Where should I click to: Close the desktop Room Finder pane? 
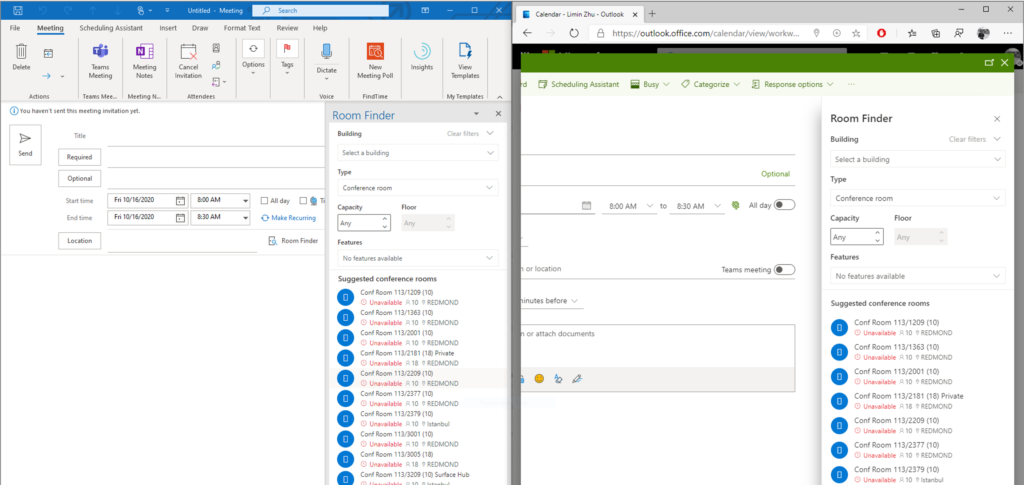(x=498, y=114)
